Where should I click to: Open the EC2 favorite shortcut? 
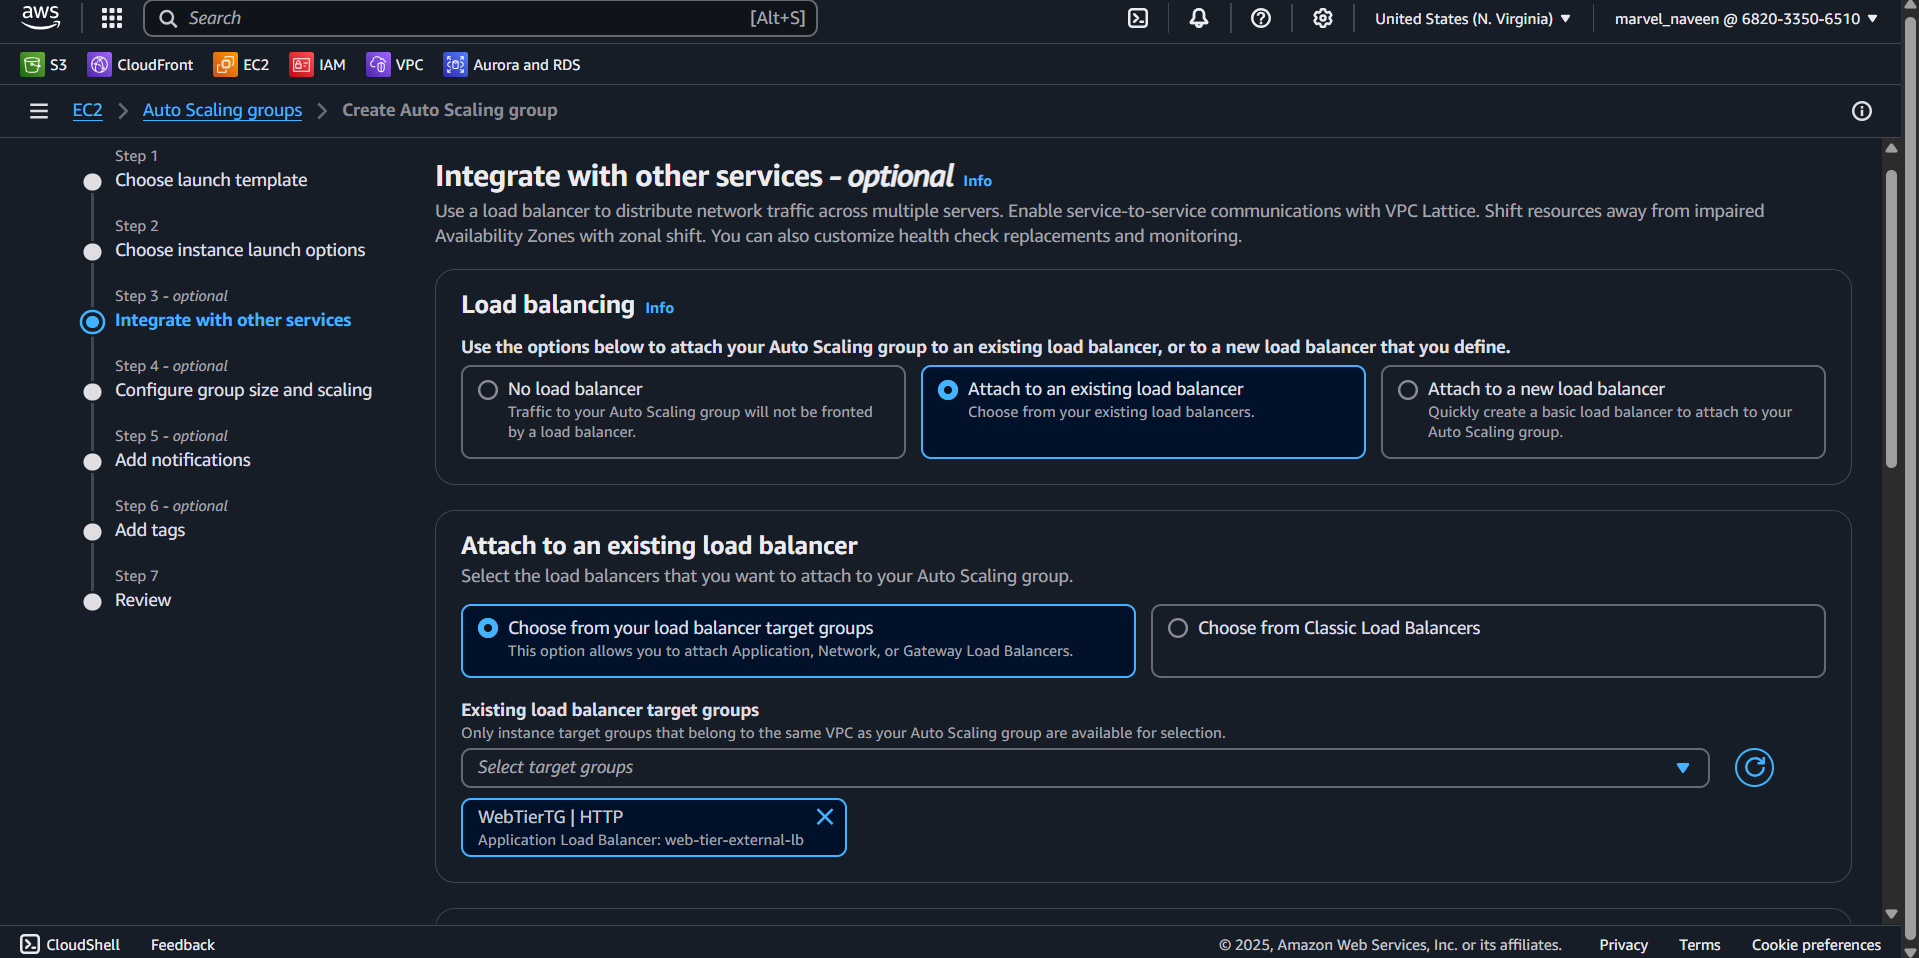(x=241, y=65)
